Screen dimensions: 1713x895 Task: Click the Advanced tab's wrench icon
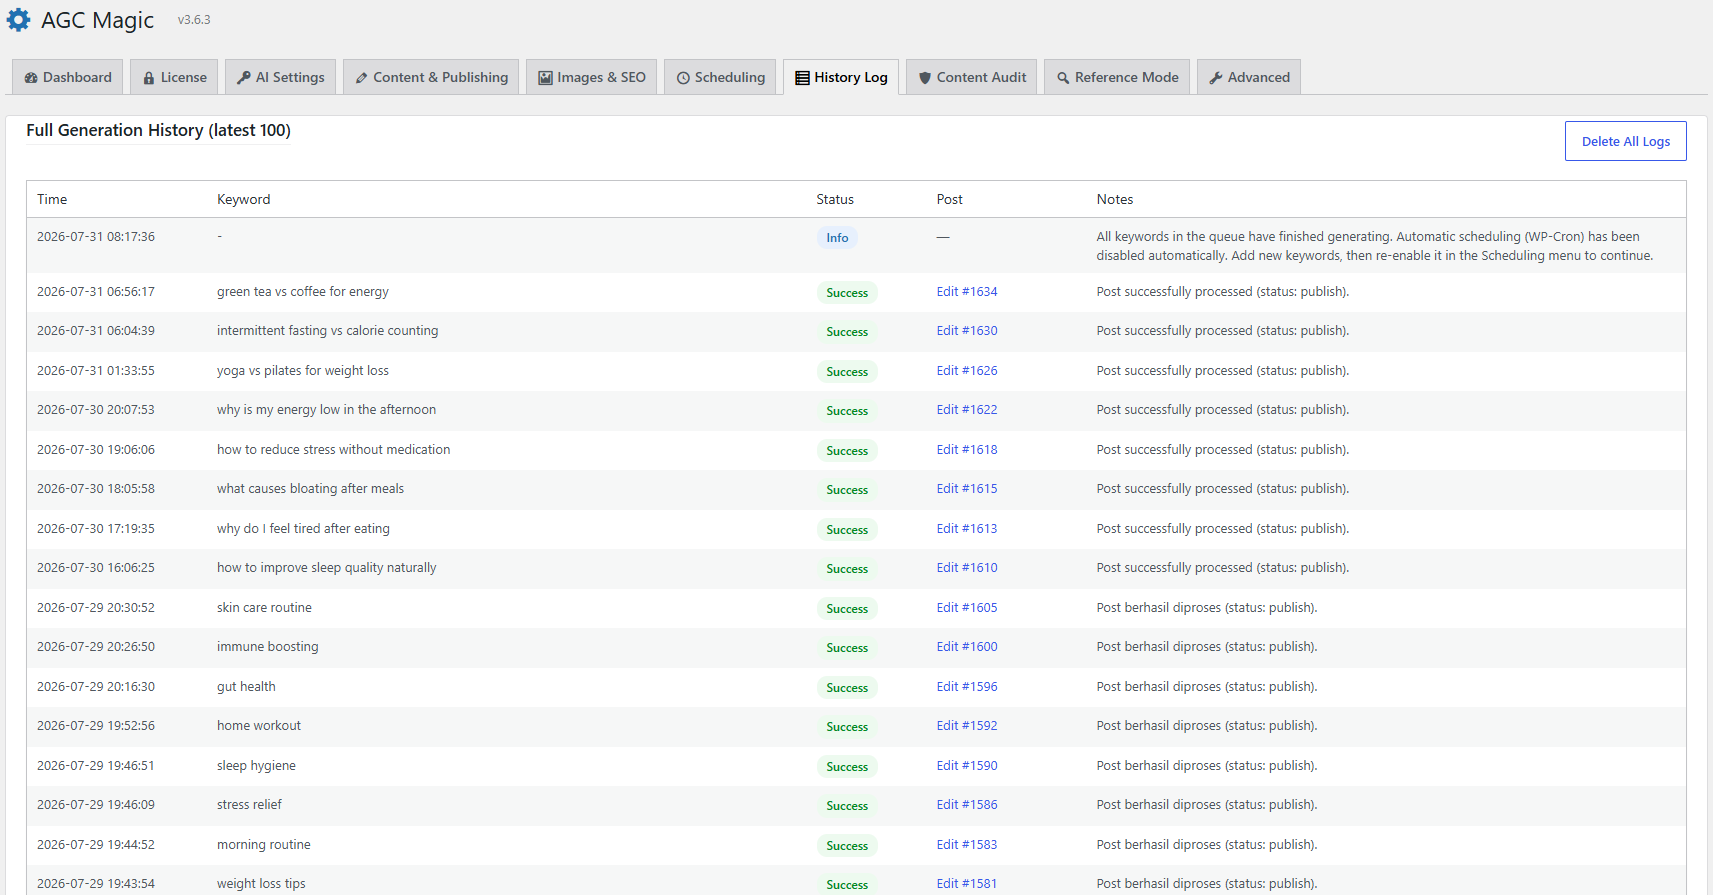point(1216,78)
